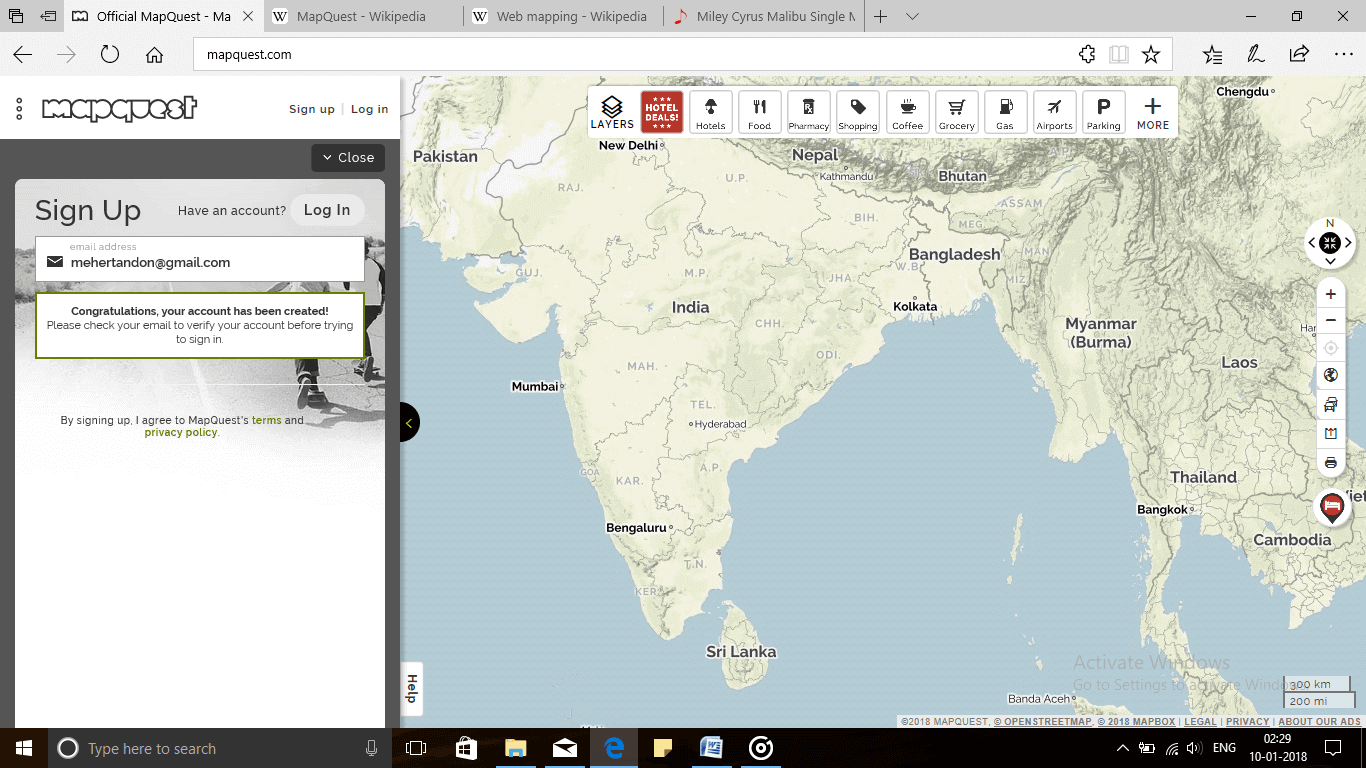Click the Log In button in the form
Image resolution: width=1366 pixels, height=768 pixels.
click(x=327, y=210)
